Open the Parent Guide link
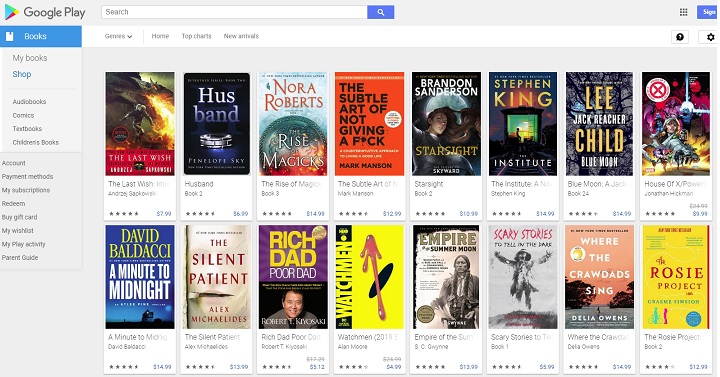The height and width of the screenshot is (377, 720). point(20,258)
